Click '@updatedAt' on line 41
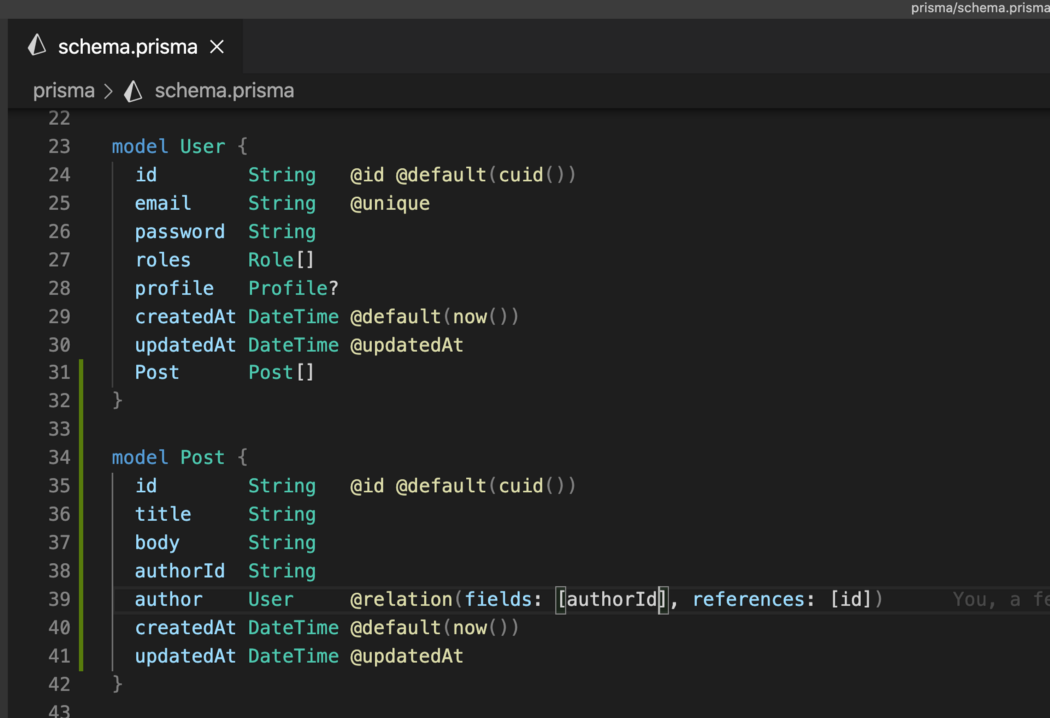 point(406,656)
